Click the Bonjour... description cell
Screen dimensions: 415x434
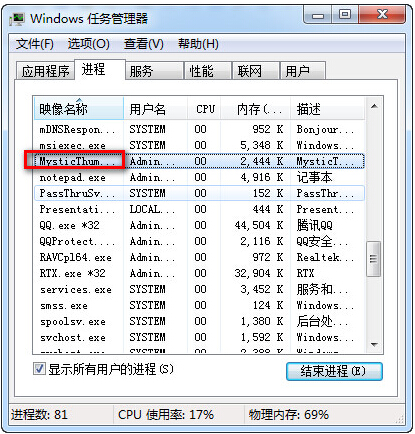pyautogui.click(x=325, y=129)
